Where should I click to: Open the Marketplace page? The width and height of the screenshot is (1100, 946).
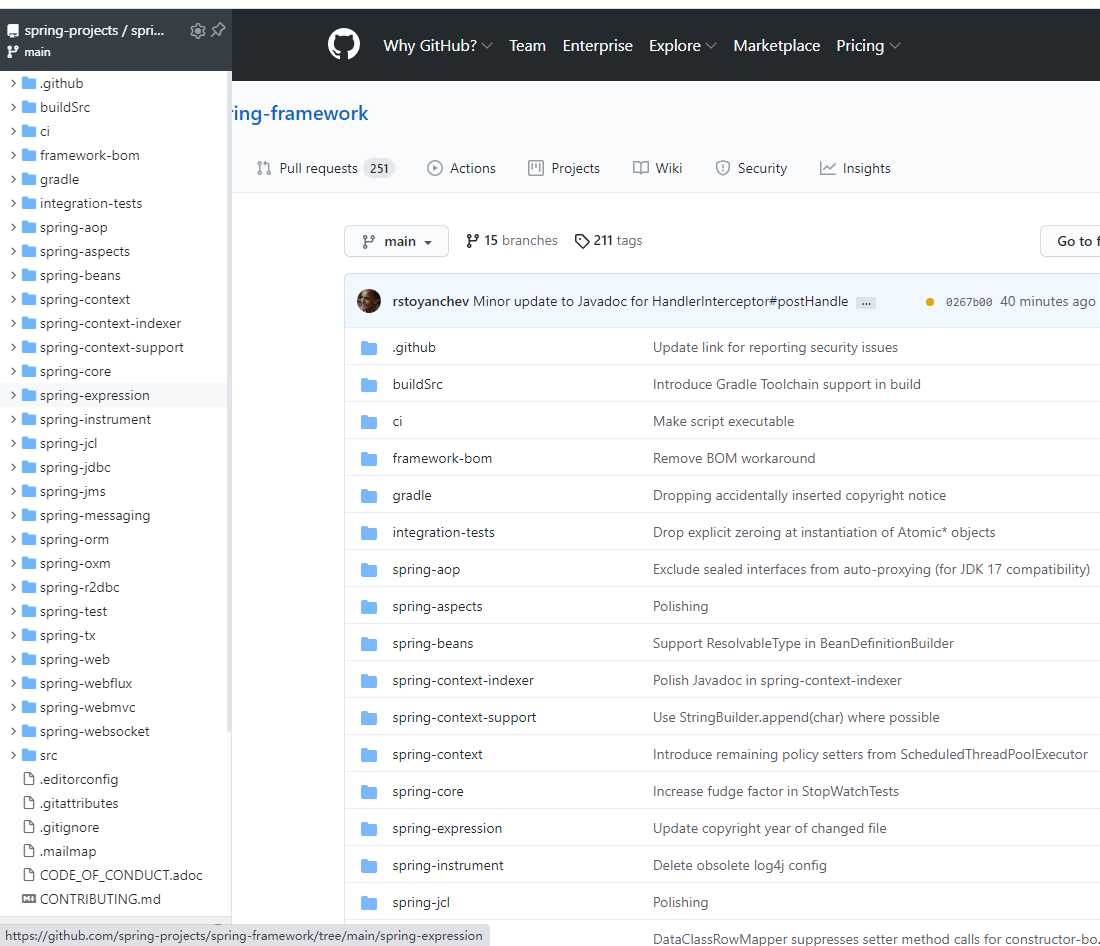click(777, 46)
